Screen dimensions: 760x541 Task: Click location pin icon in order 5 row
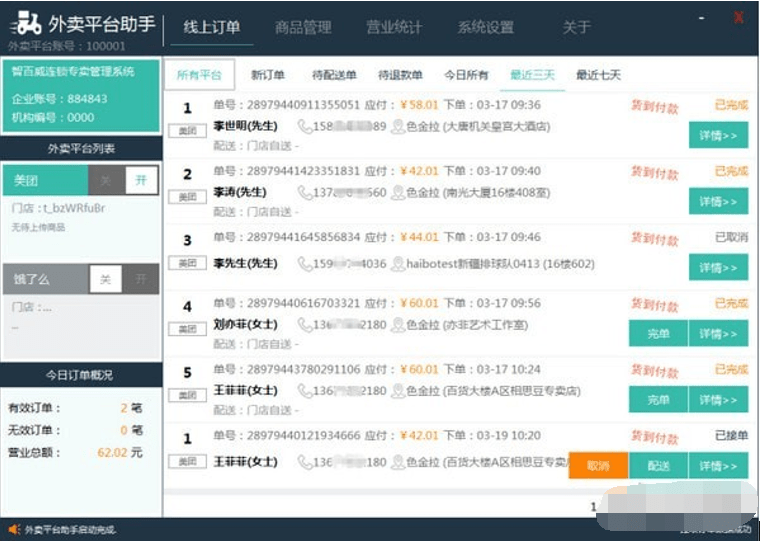tap(398, 391)
